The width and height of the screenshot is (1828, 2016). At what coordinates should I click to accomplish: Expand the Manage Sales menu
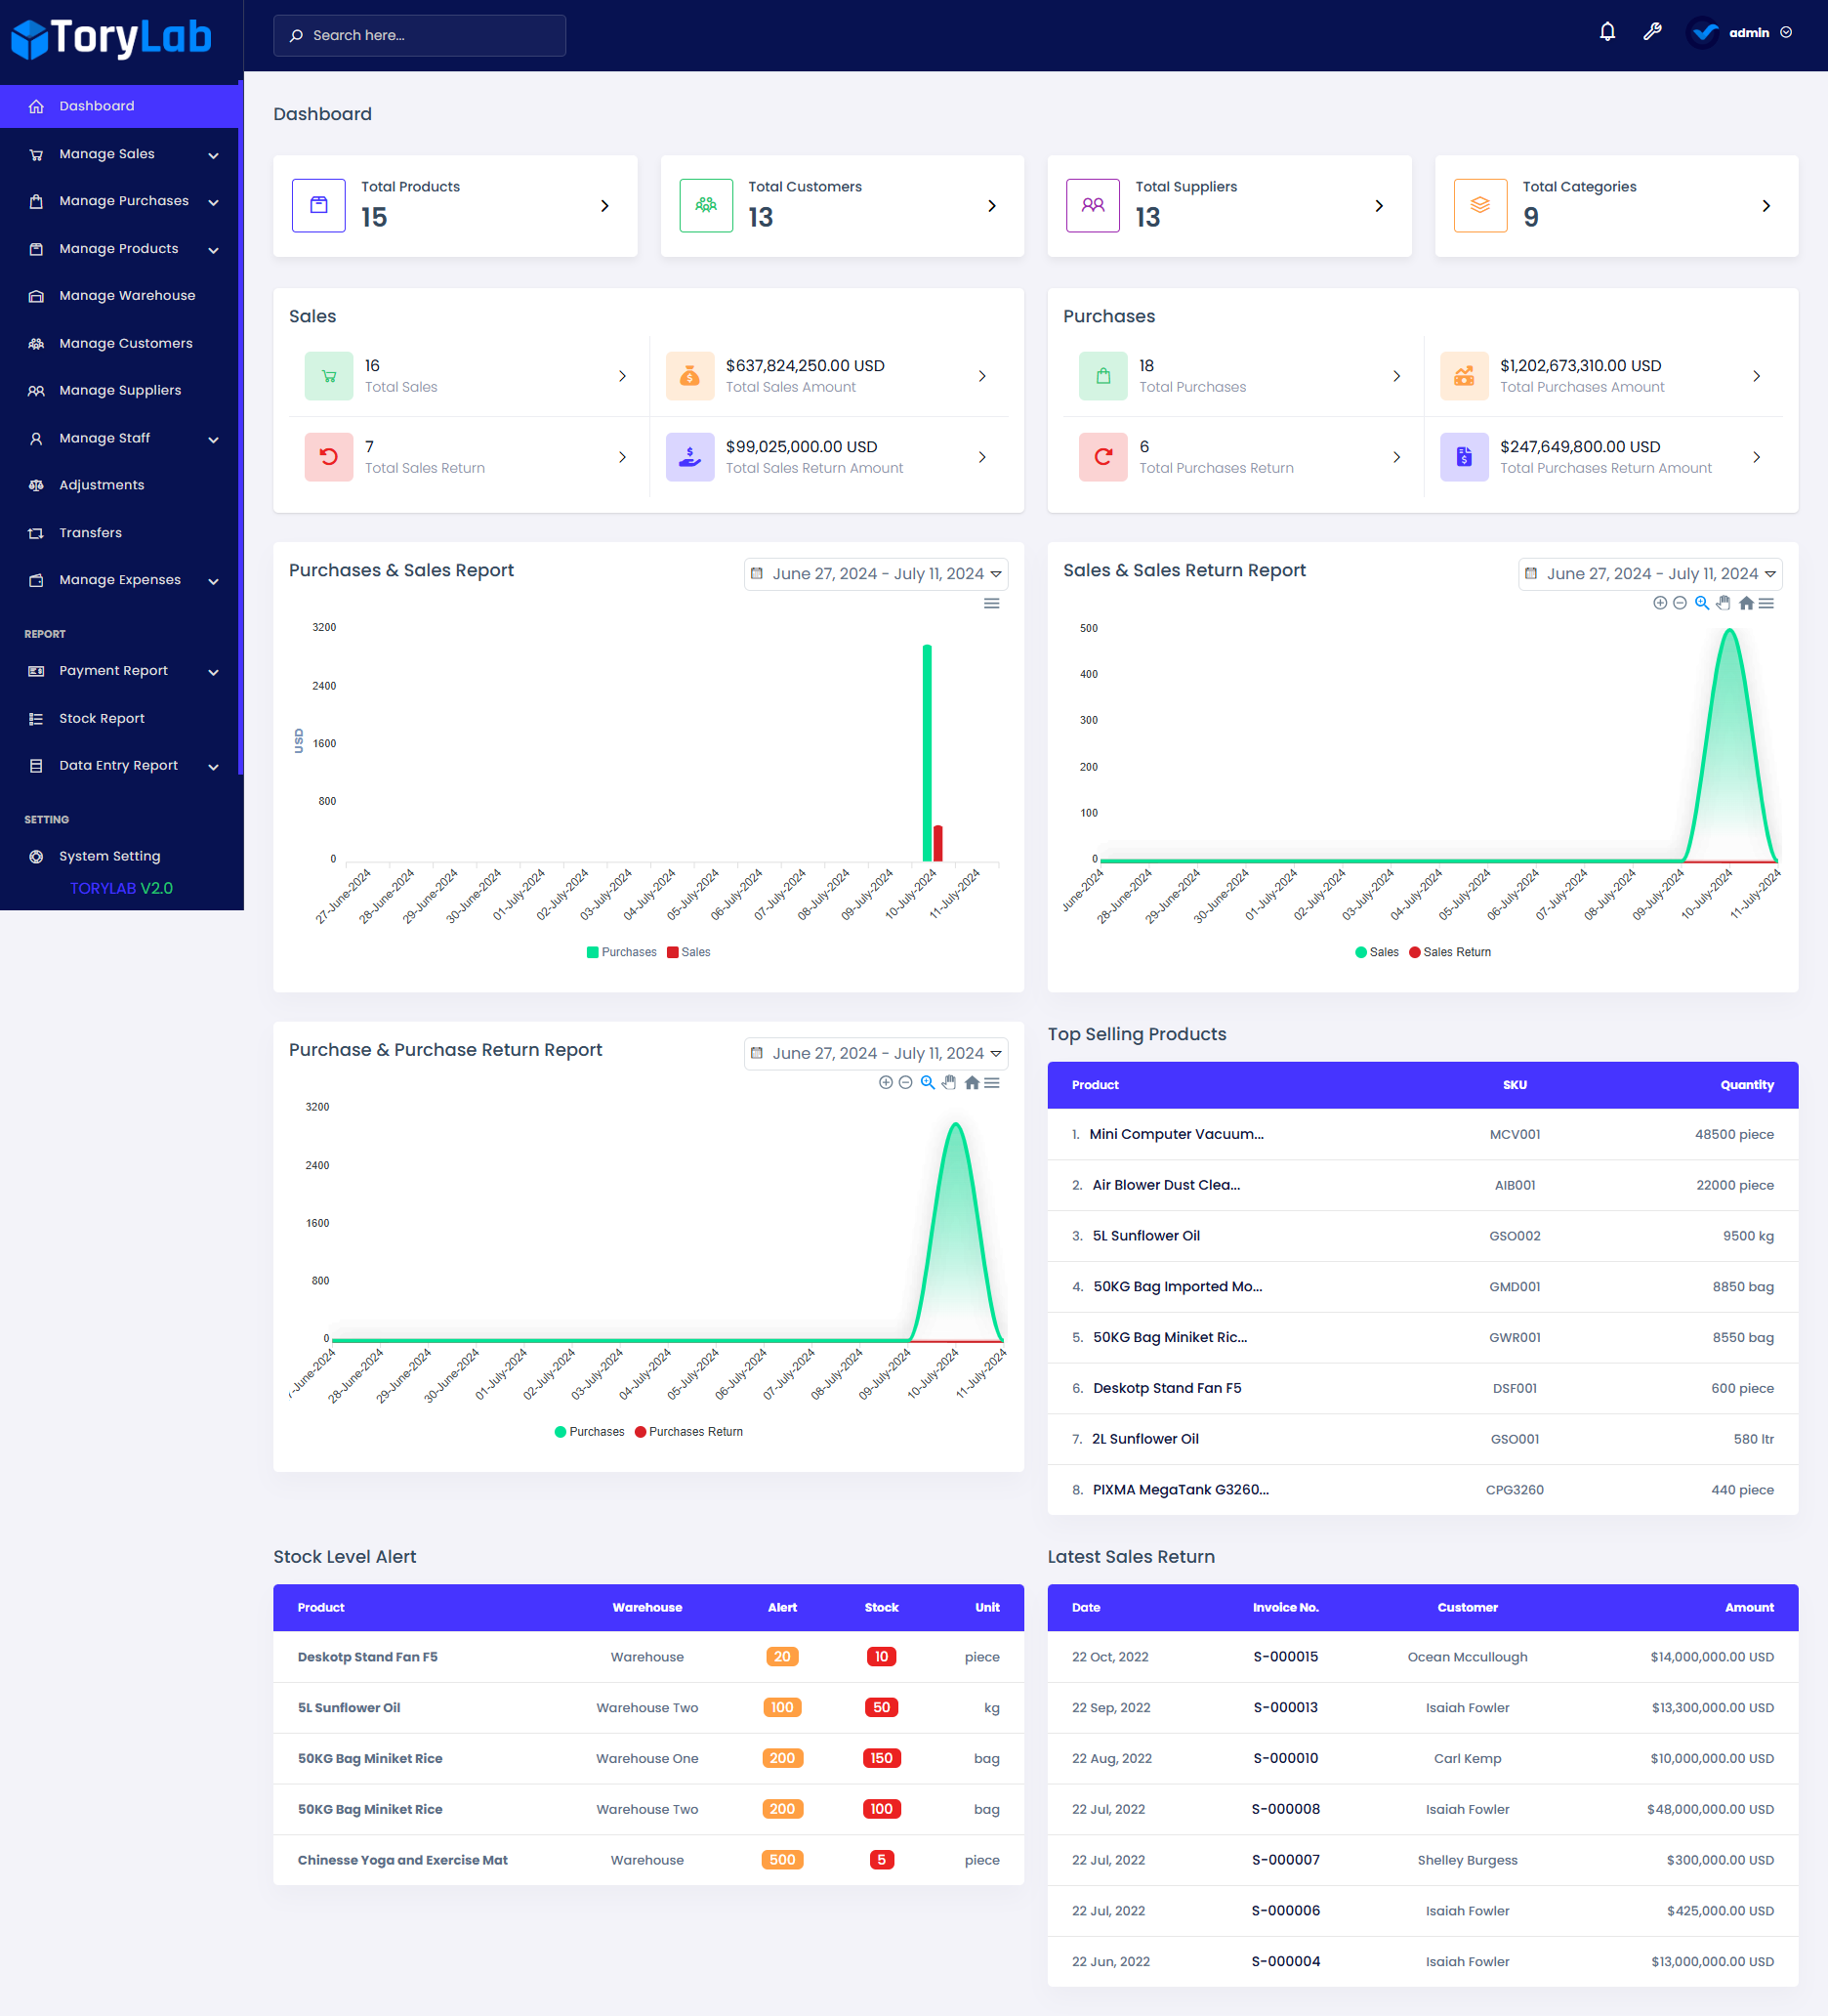pyautogui.click(x=106, y=153)
